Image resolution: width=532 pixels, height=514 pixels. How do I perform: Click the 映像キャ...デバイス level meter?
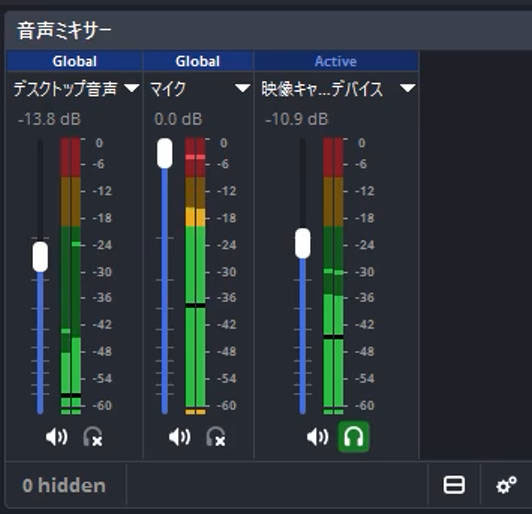click(x=333, y=276)
